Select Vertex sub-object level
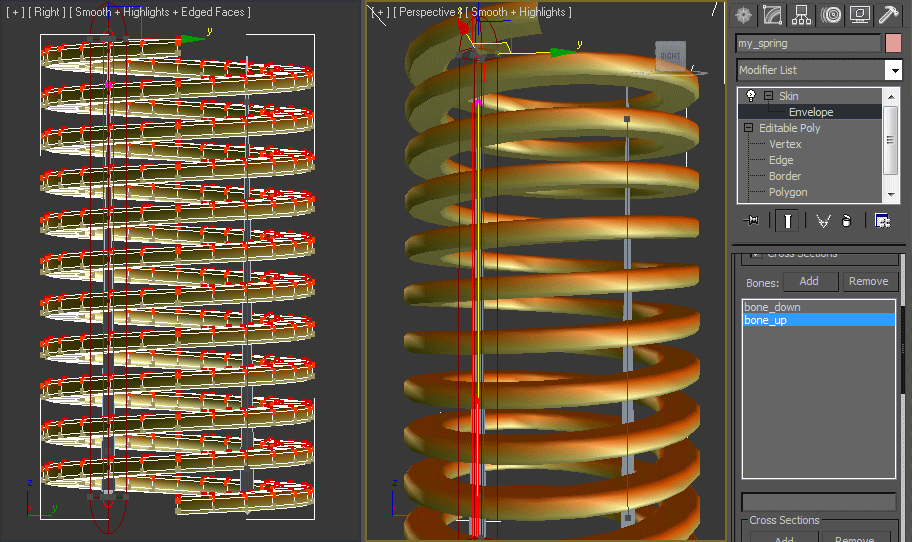Image resolution: width=912 pixels, height=542 pixels. point(785,144)
